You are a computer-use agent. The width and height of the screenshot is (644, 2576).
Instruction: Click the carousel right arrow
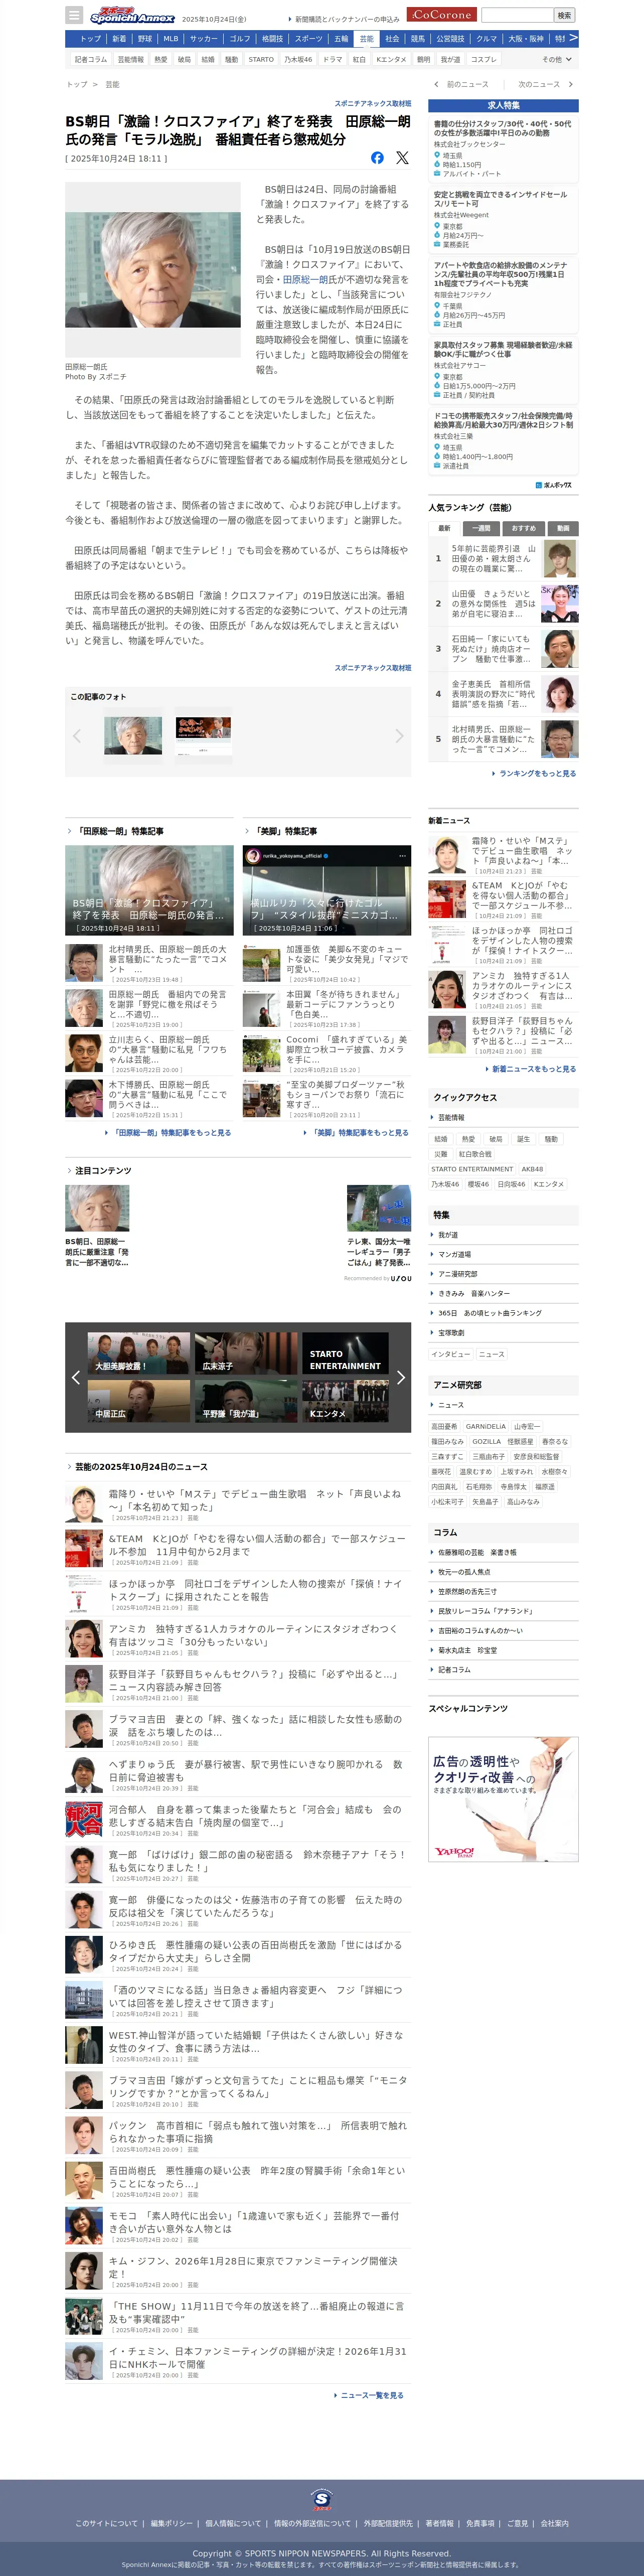click(401, 1377)
